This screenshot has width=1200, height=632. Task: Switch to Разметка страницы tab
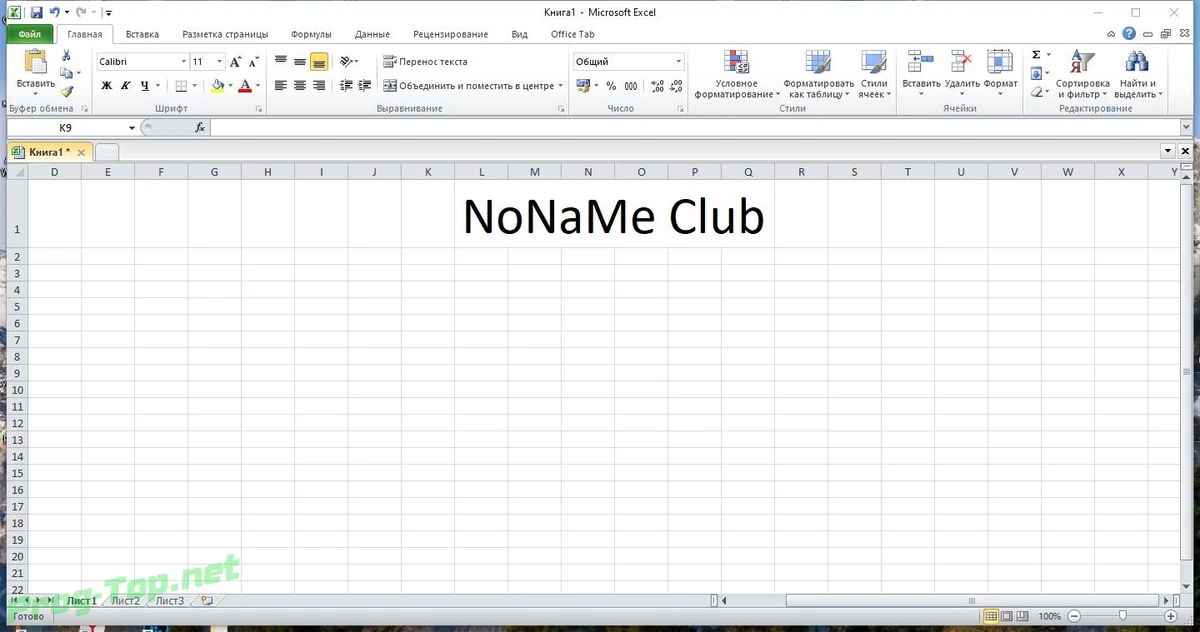pos(225,34)
